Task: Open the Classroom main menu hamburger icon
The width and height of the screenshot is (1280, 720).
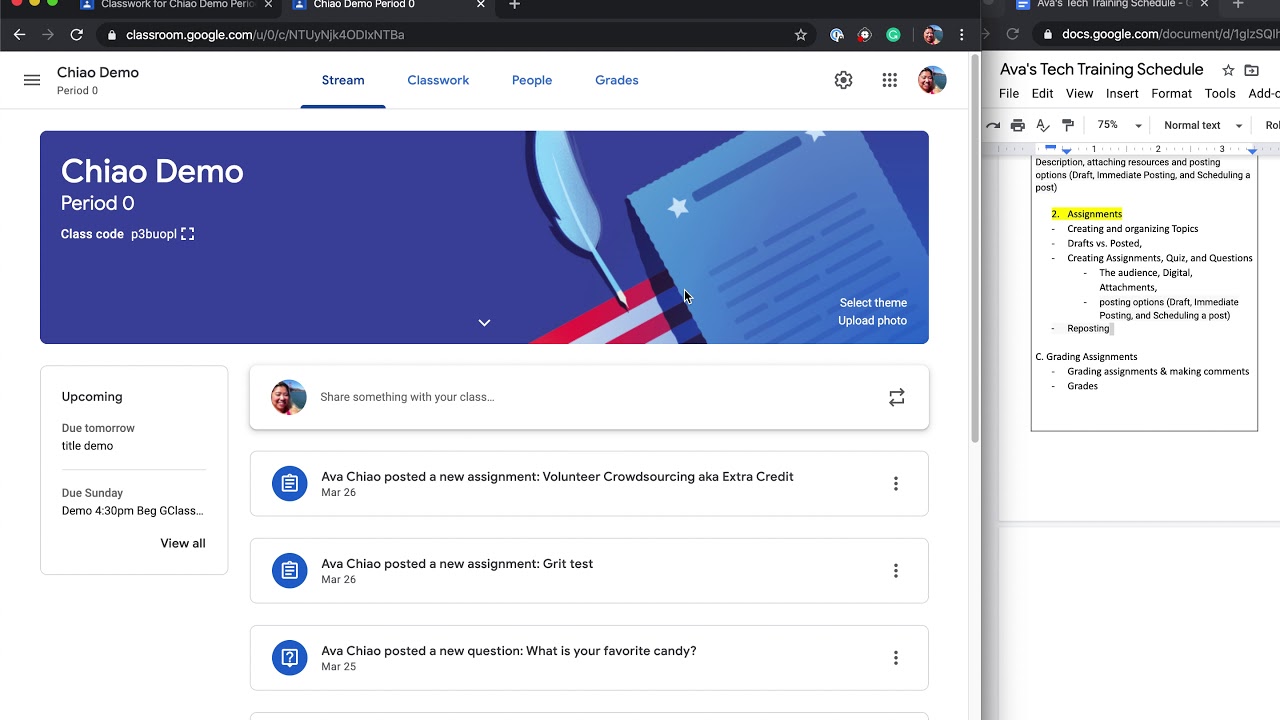Action: click(x=32, y=80)
